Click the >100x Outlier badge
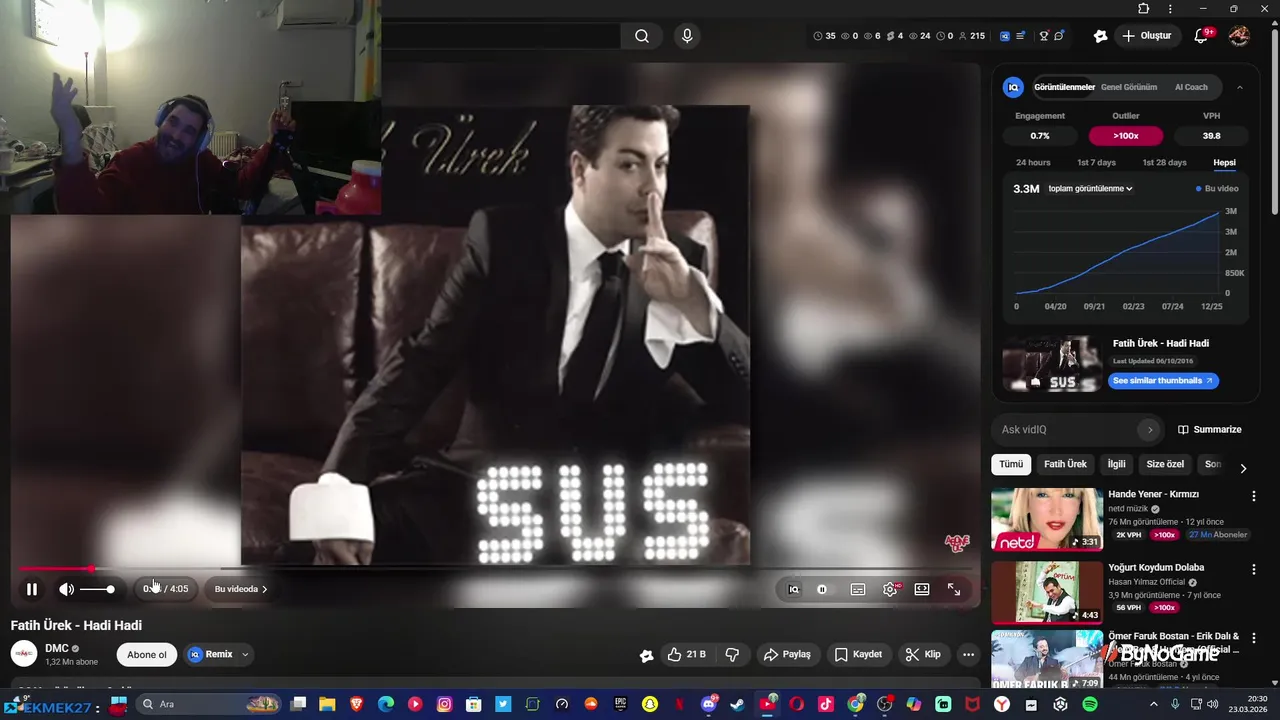 tap(1126, 135)
